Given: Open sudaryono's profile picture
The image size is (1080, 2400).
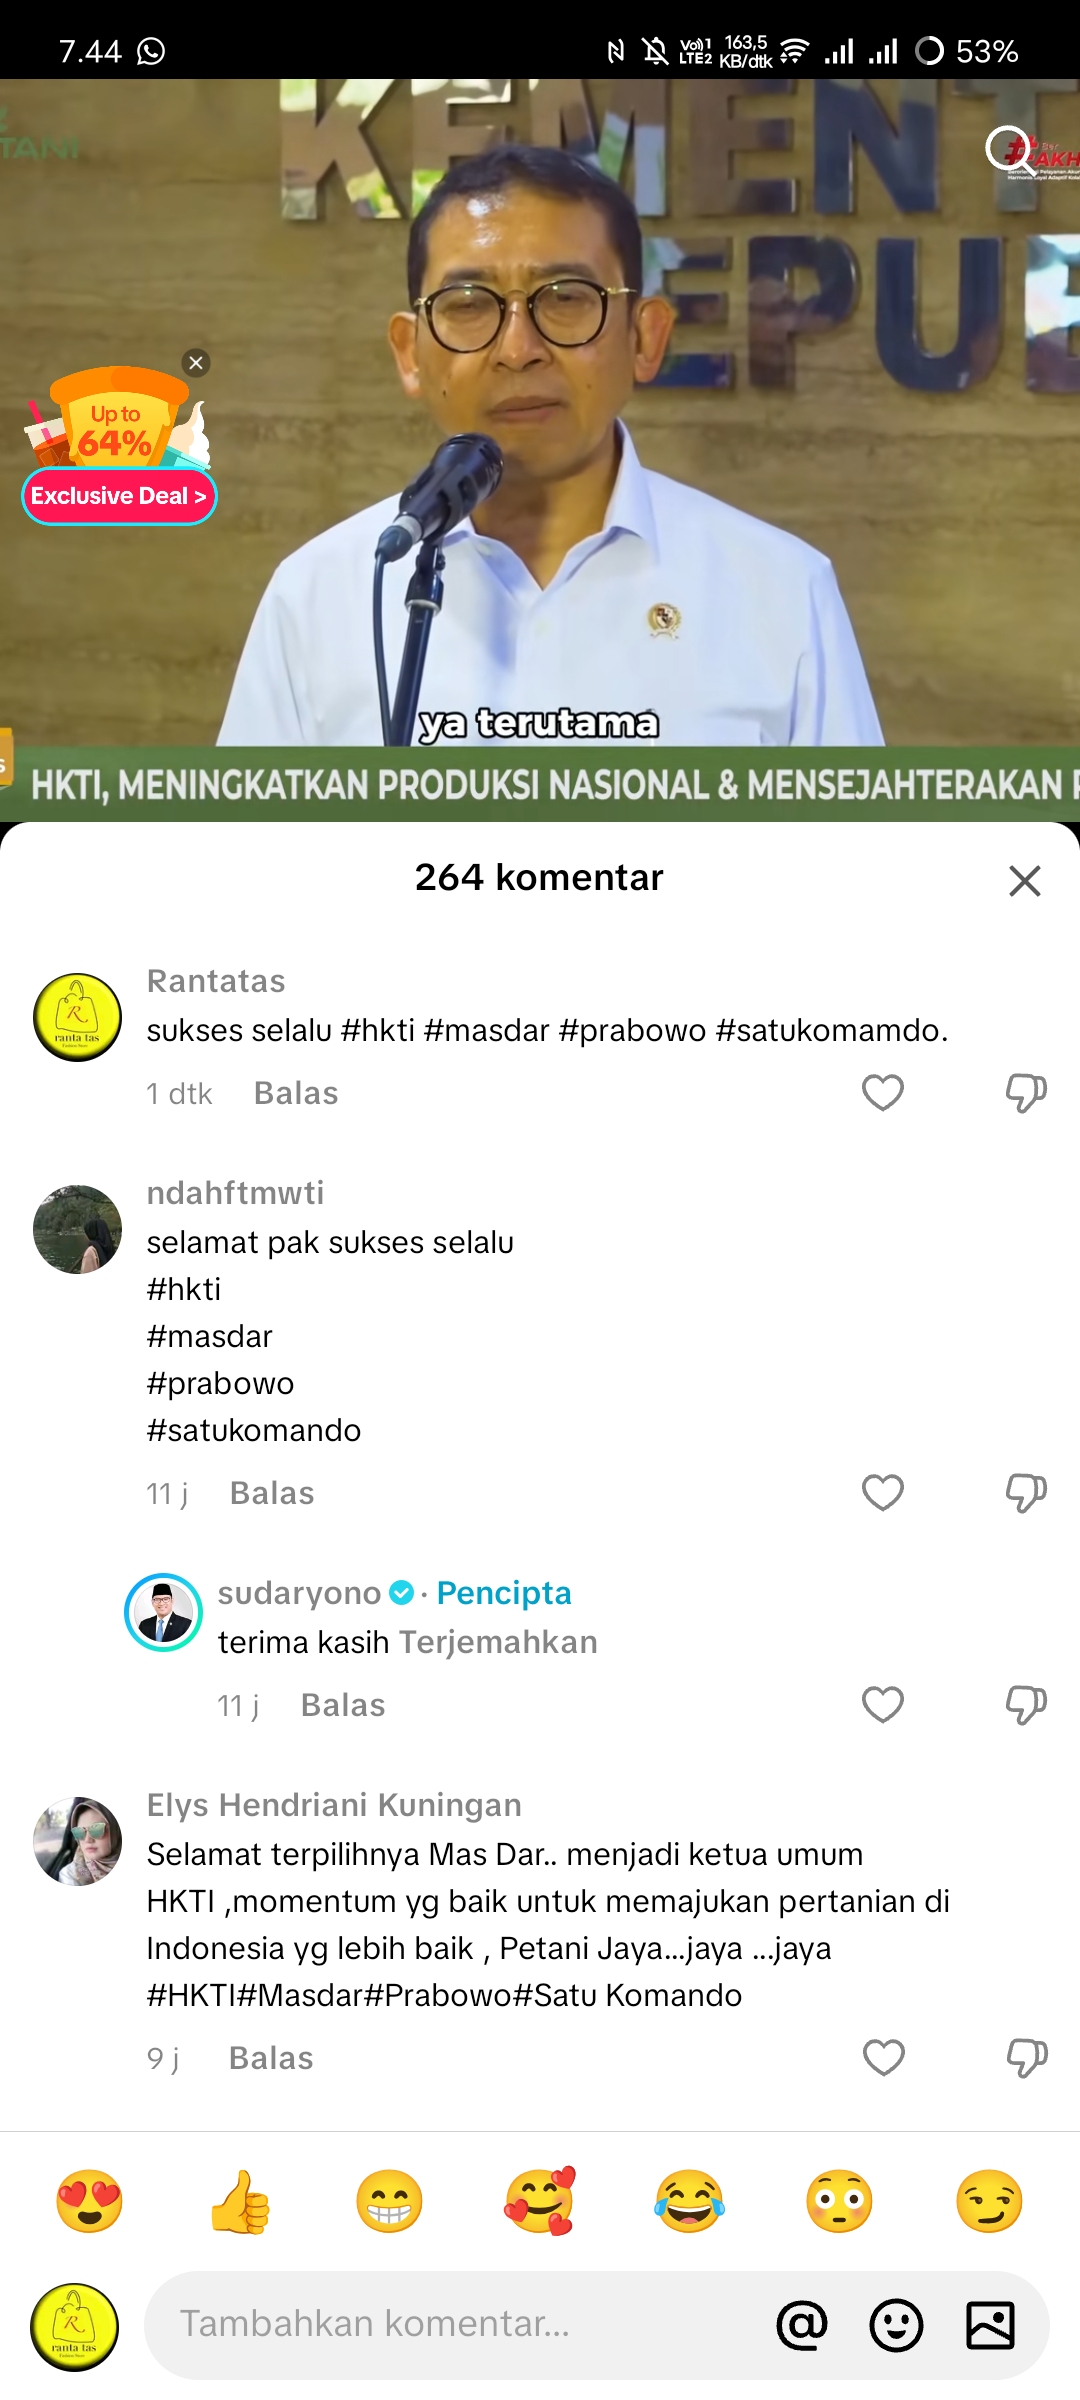Looking at the screenshot, I should [x=163, y=1612].
